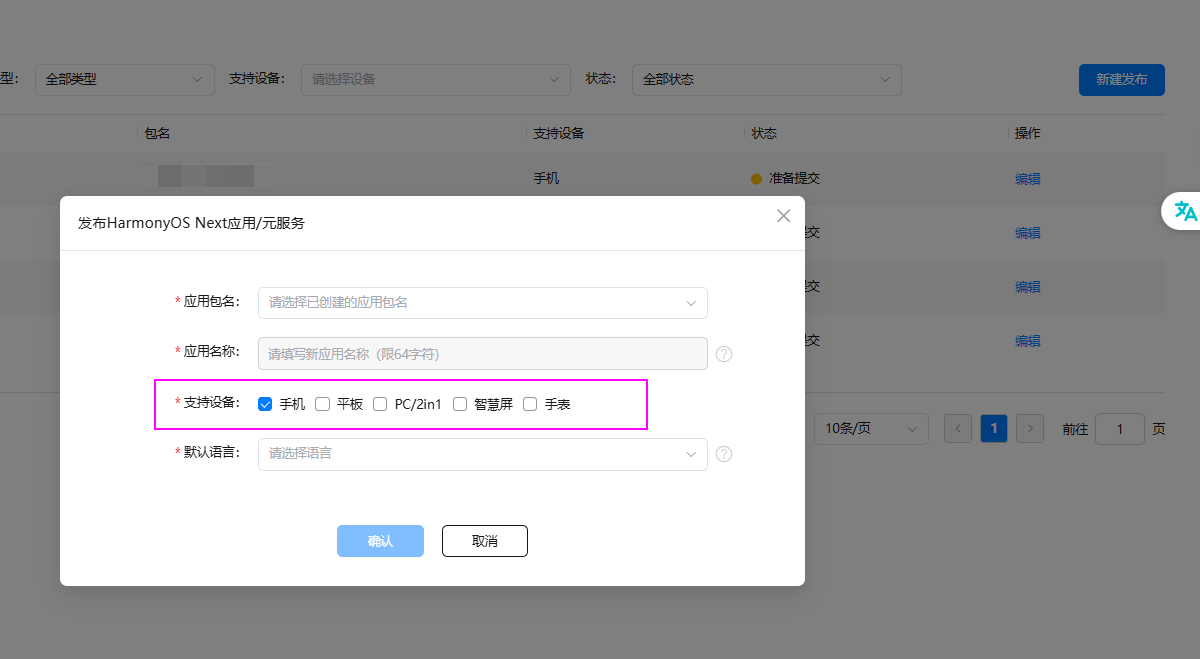This screenshot has height=659, width=1200.
Task: Open the 应用包名 dropdown
Action: (482, 302)
